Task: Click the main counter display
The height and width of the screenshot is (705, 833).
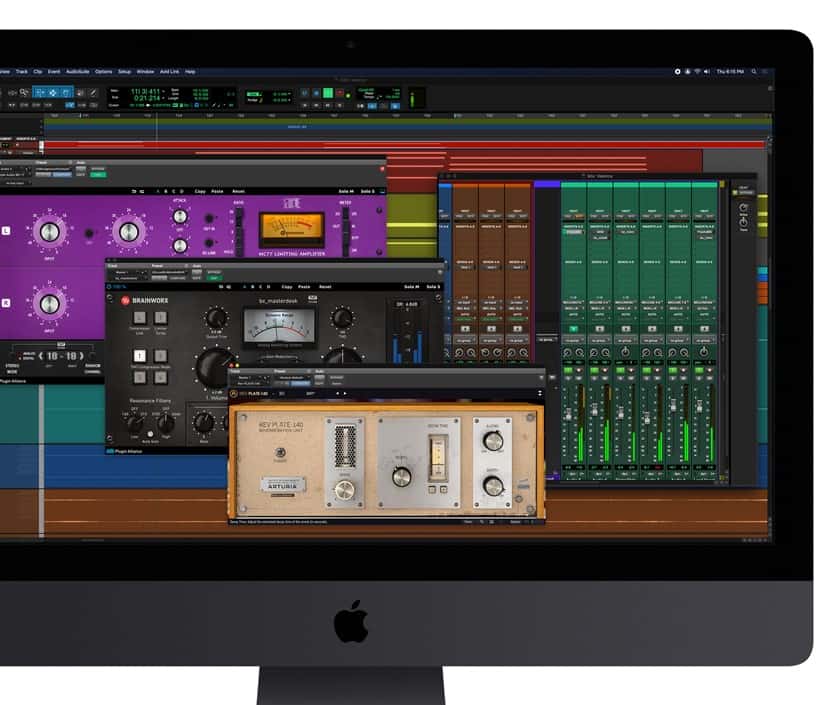Action: 147,95
